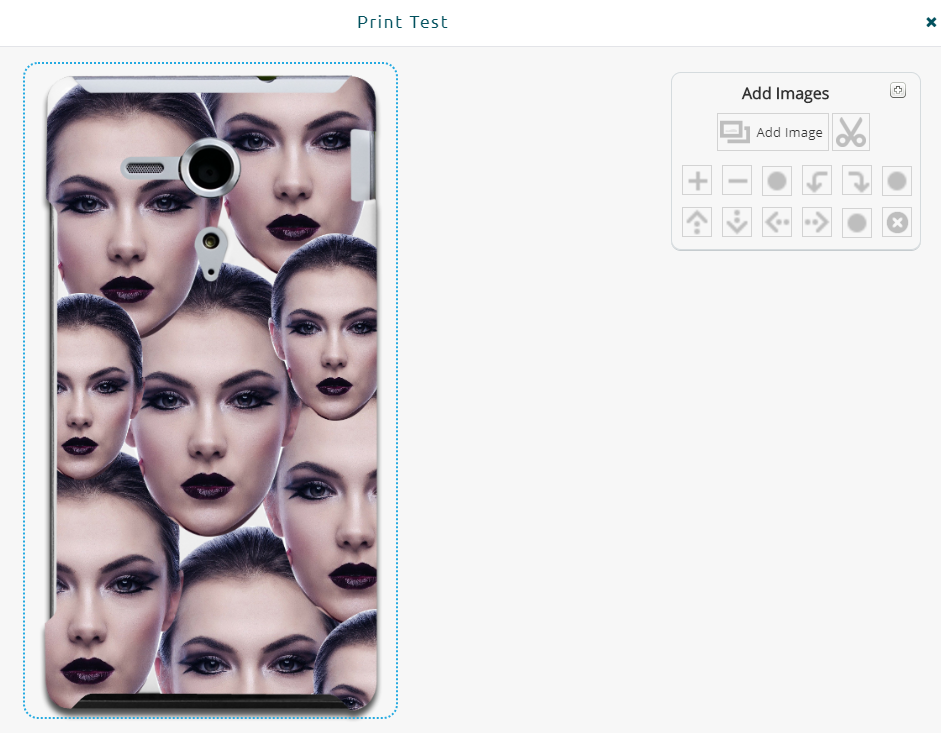Viewport: 941px width, 733px height.
Task: Click the Add Image button
Action: click(772, 132)
